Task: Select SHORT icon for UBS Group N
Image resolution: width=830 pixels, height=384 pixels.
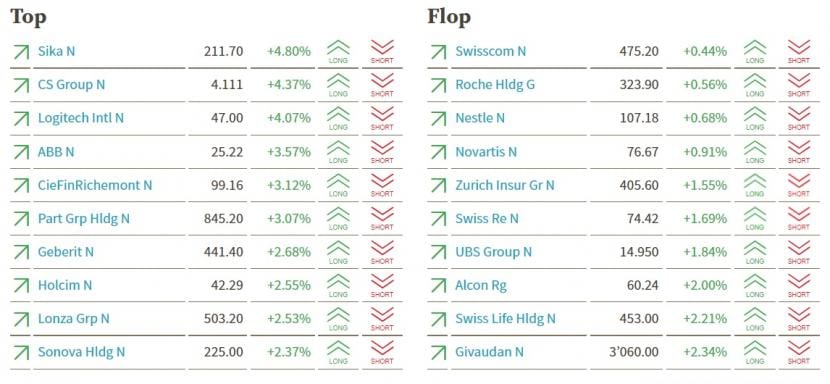Action: 799,252
